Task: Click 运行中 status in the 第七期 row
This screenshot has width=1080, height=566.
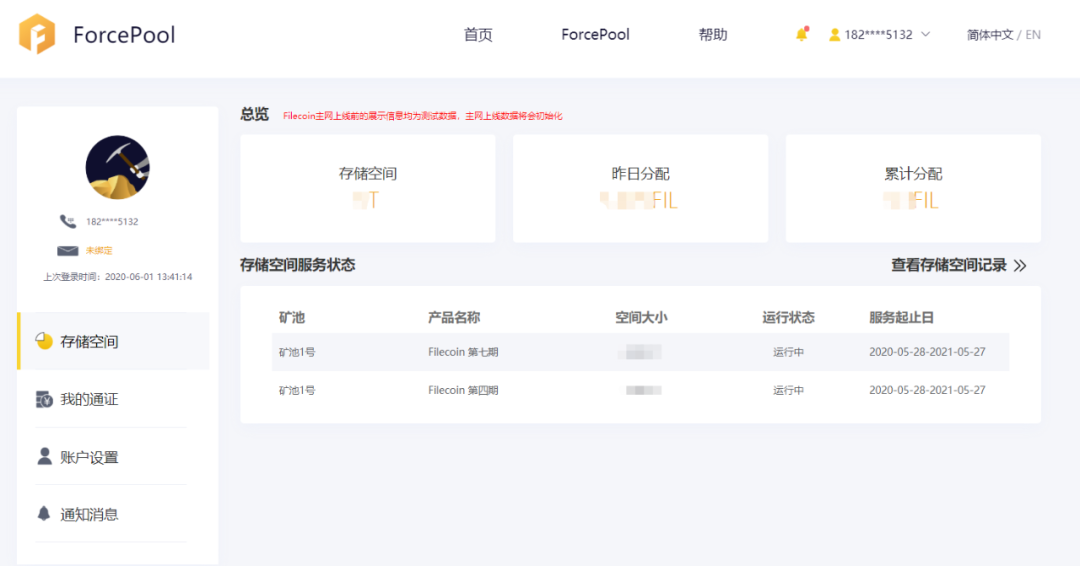Action: pyautogui.click(x=788, y=352)
